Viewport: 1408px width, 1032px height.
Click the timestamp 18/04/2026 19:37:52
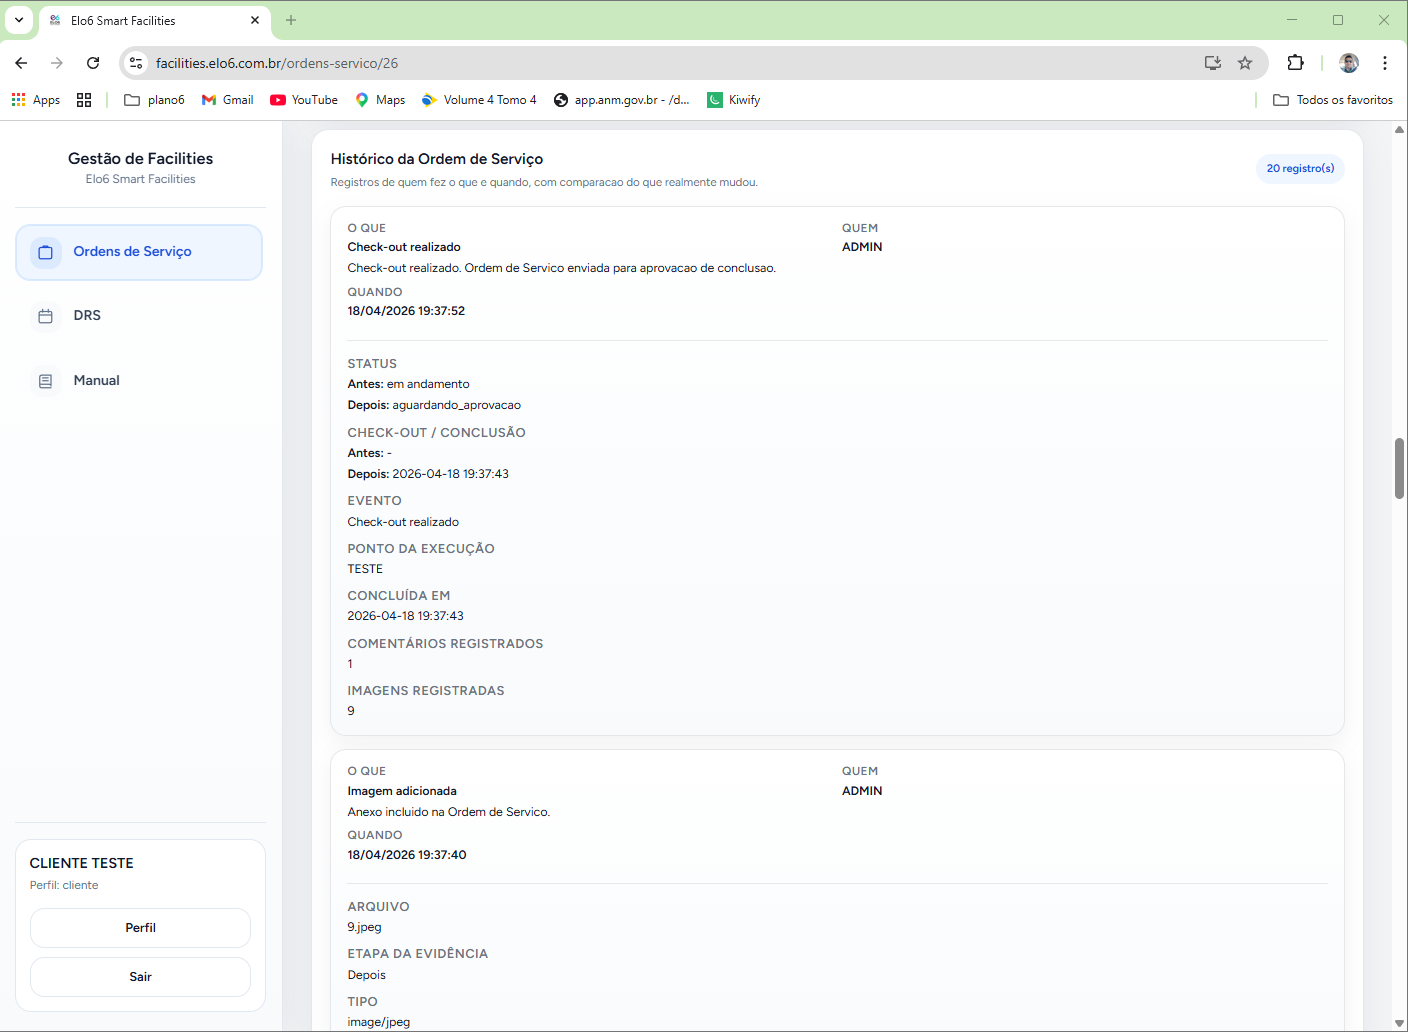tap(406, 311)
